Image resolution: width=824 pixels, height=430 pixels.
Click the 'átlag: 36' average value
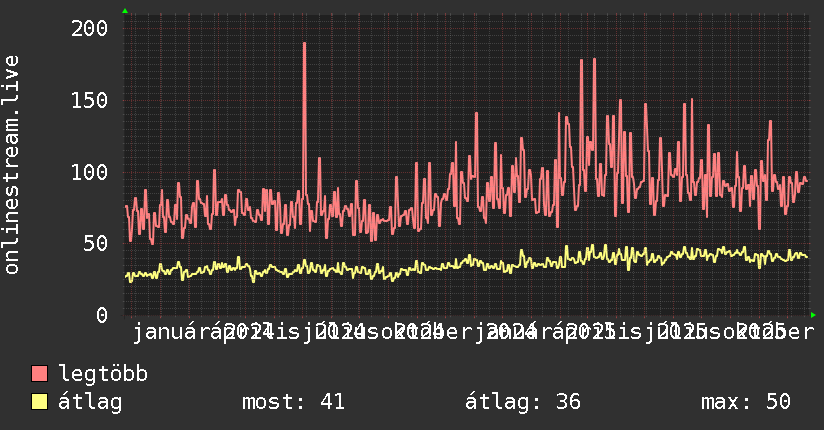(x=523, y=402)
